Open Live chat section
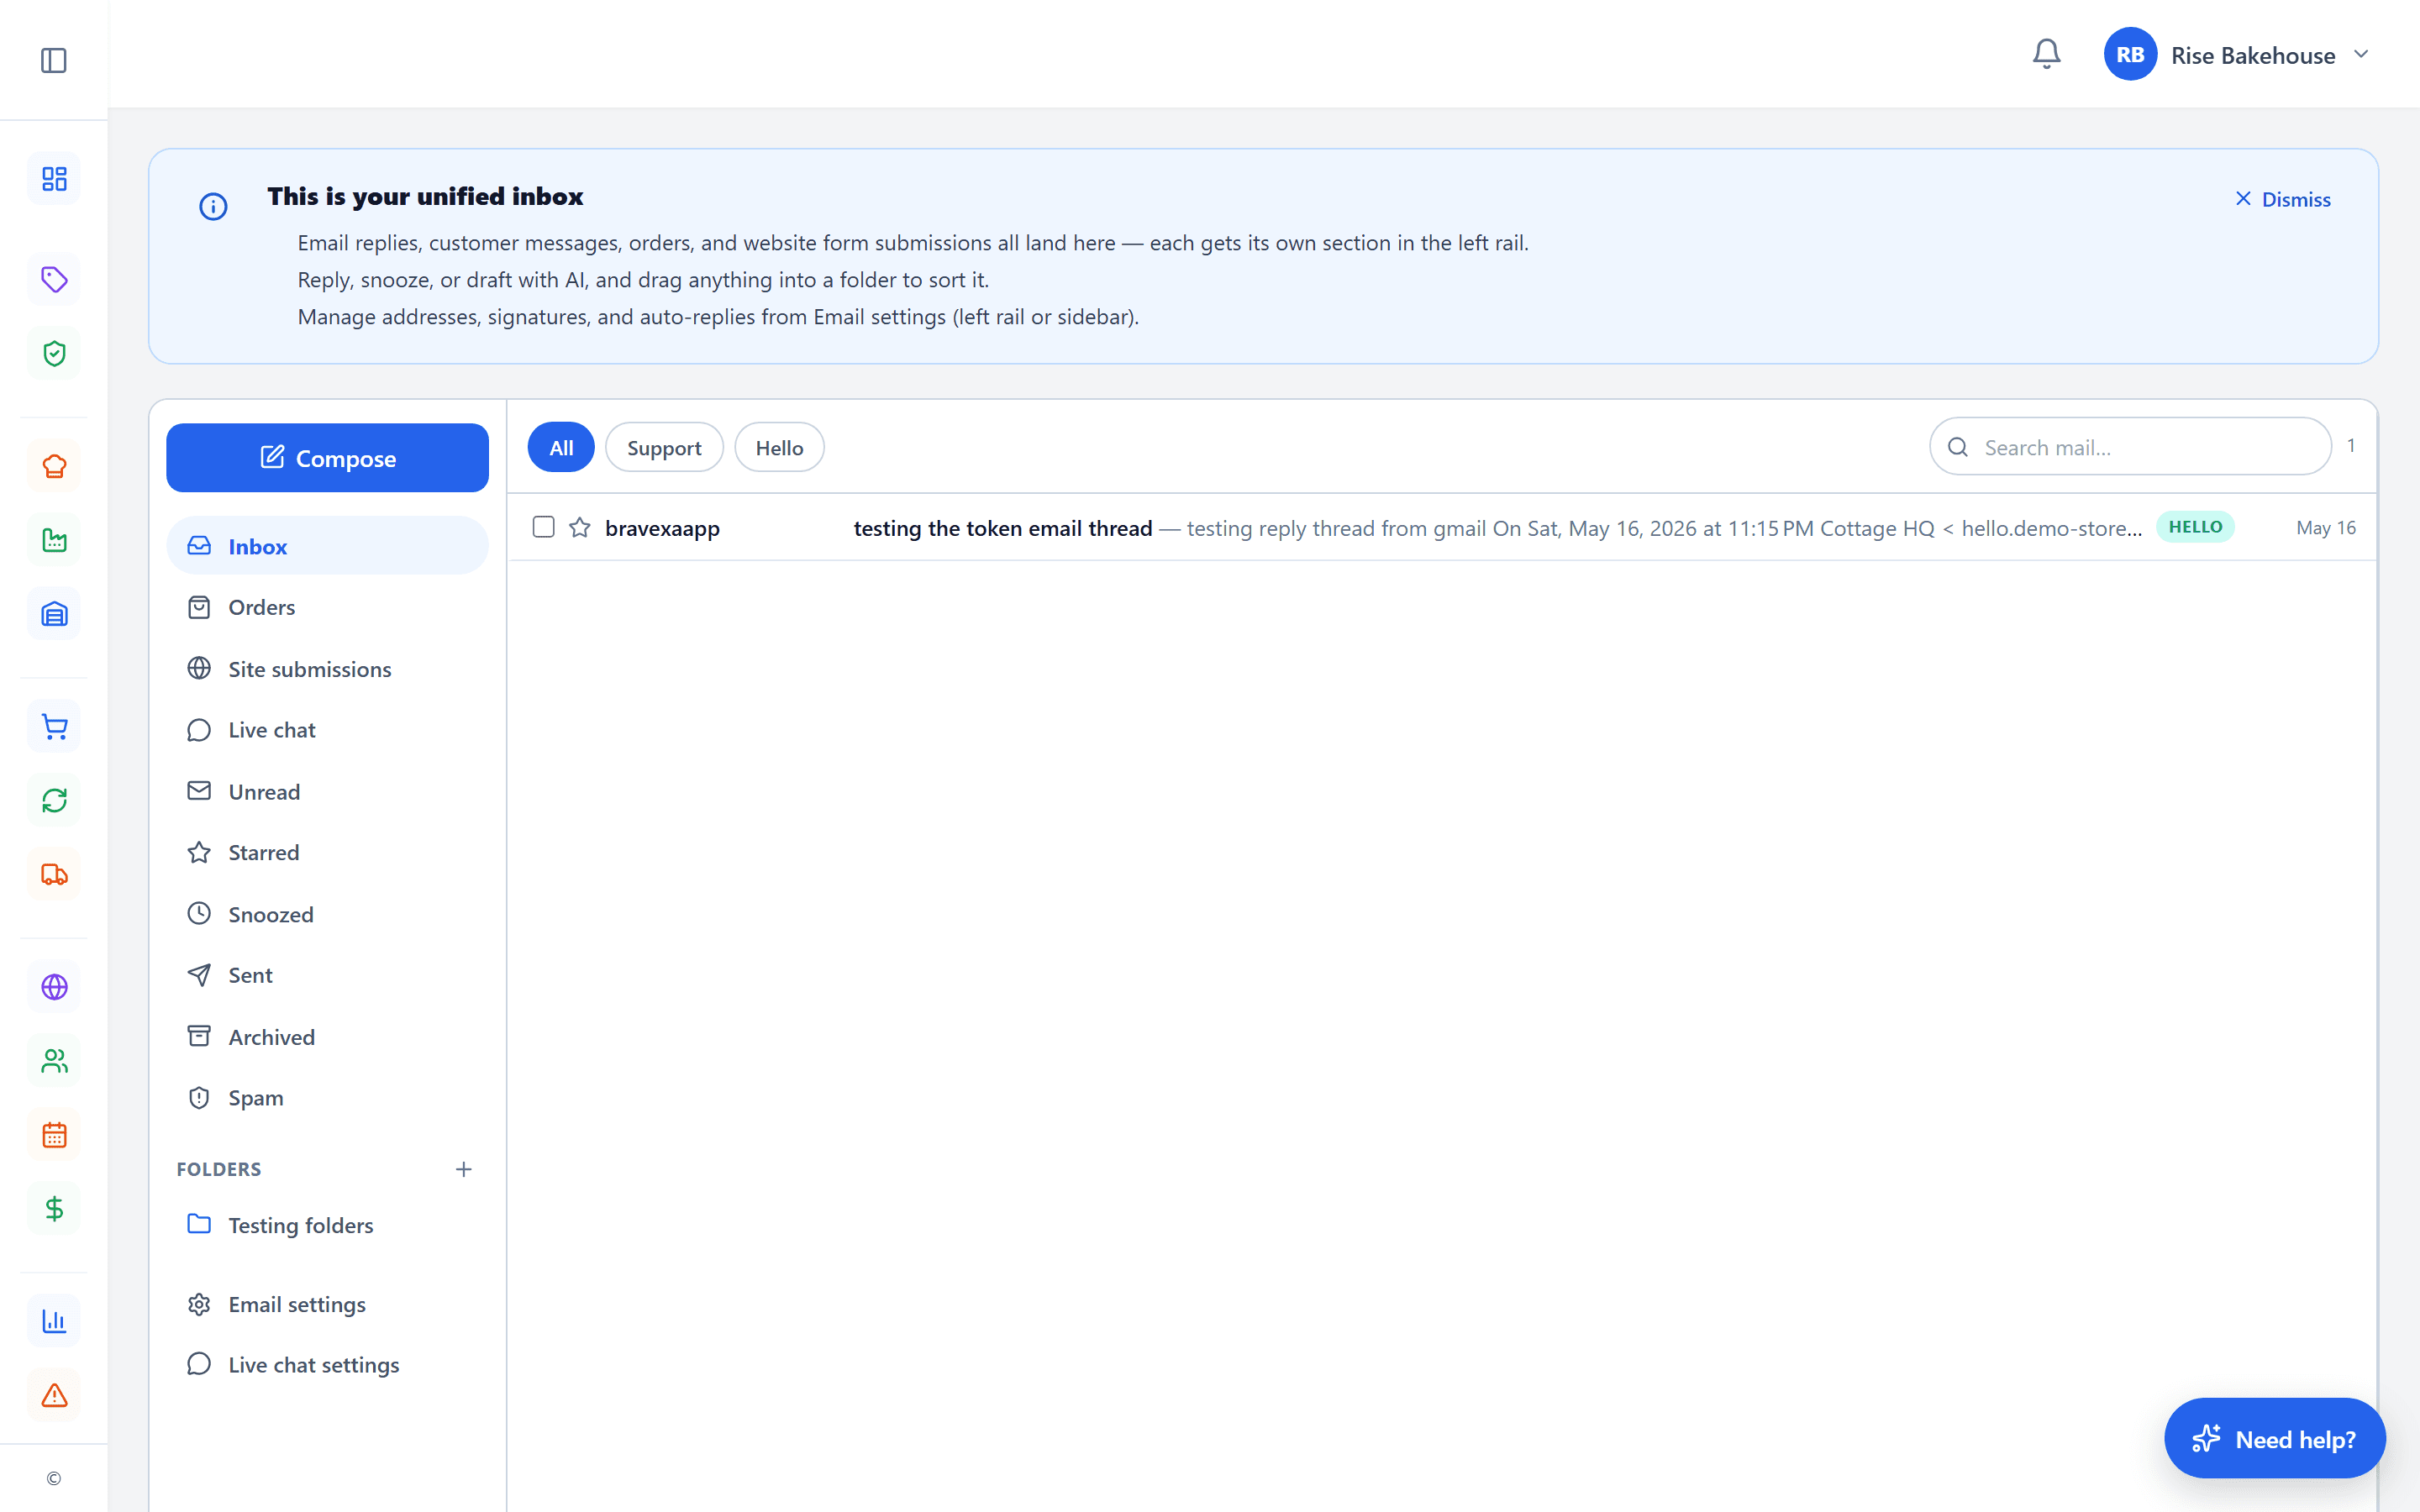Screen dimensions: 2420x1512 [327, 730]
